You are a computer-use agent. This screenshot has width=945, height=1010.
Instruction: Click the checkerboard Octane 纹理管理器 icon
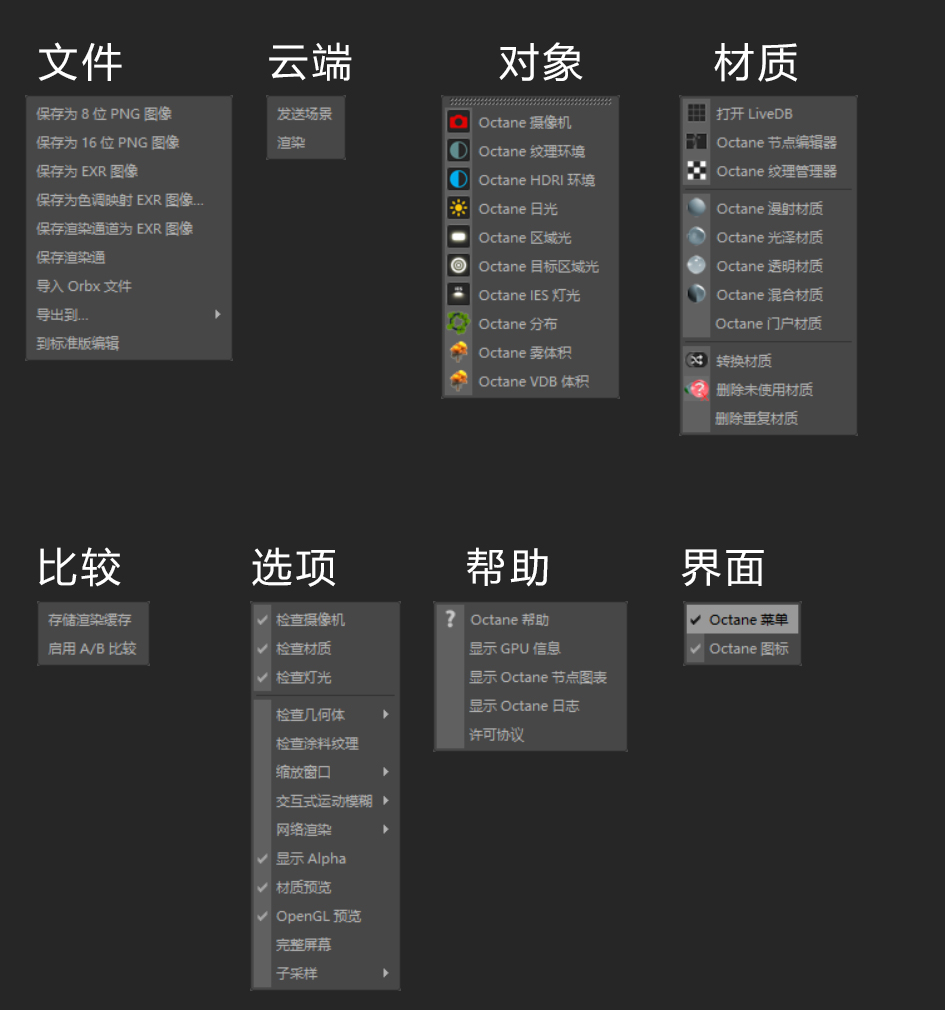click(696, 171)
